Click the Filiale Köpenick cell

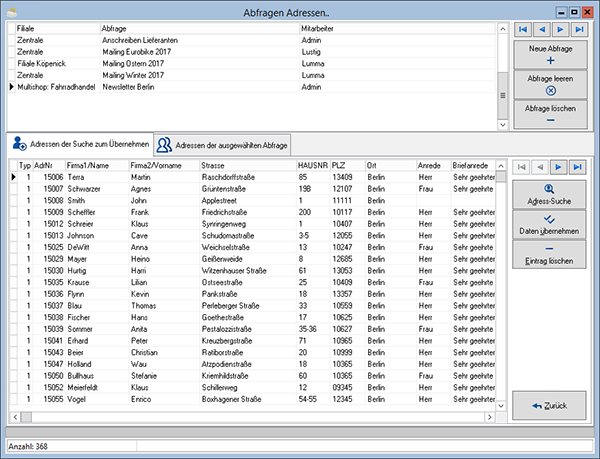click(57, 63)
